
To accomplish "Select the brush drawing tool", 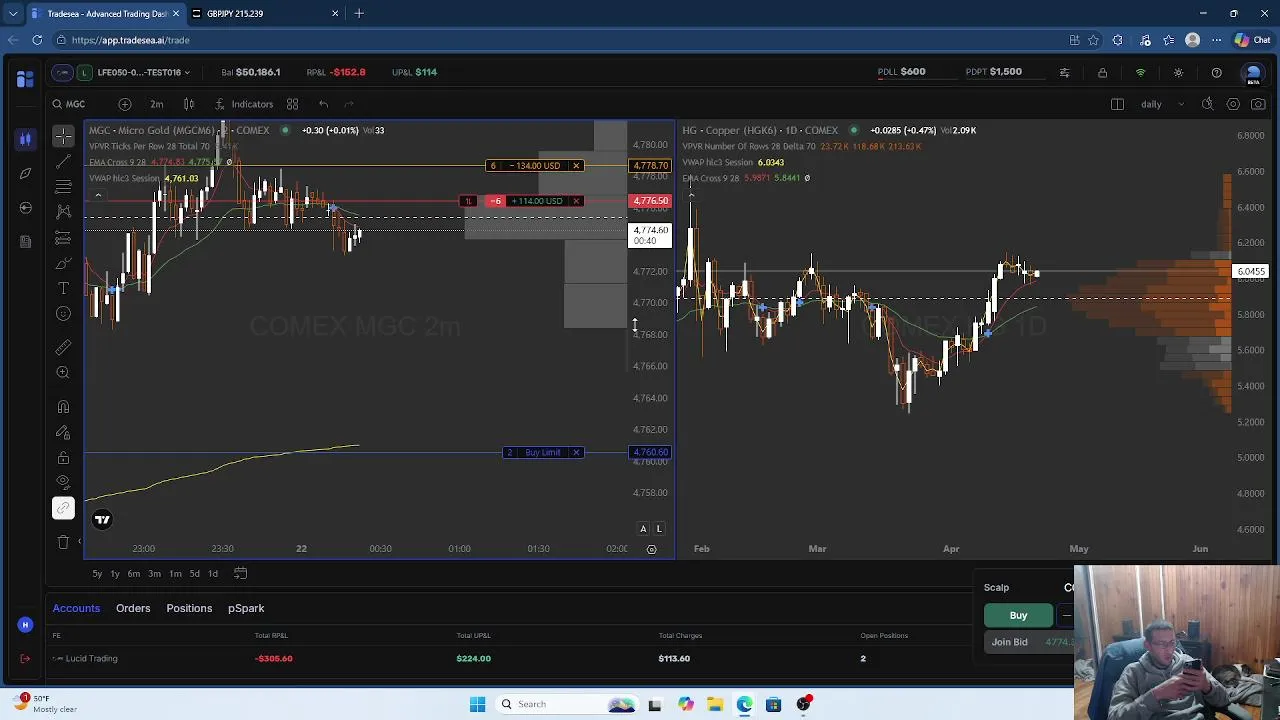I will [63, 263].
